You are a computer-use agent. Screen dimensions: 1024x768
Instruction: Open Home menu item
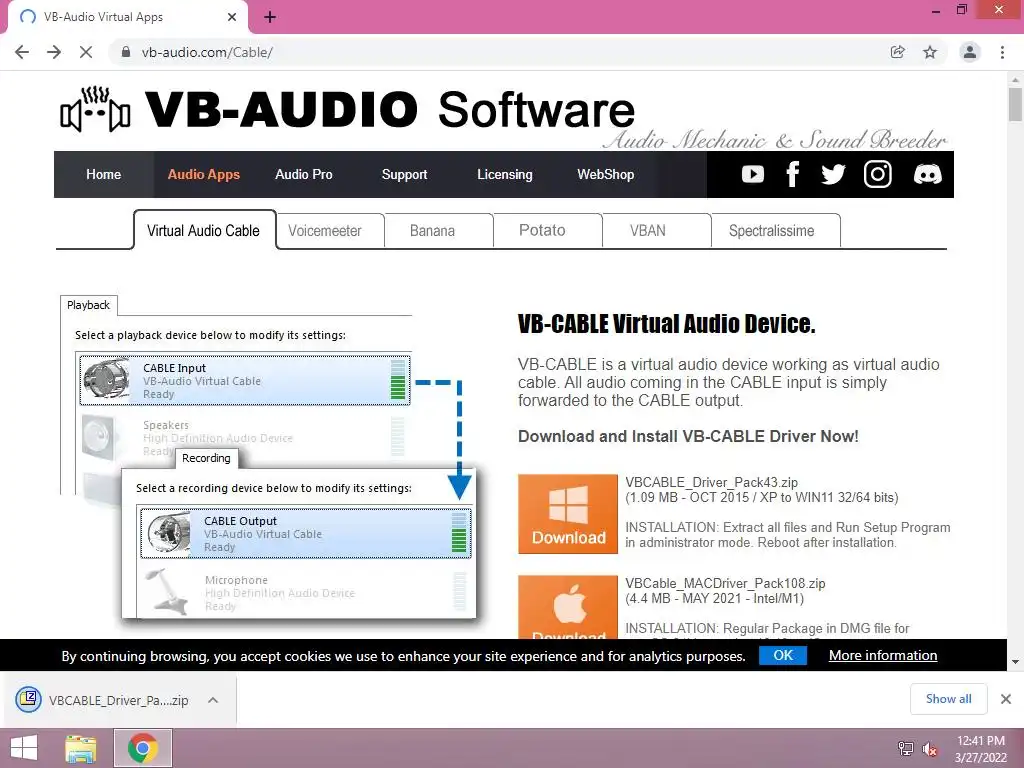[x=103, y=174]
